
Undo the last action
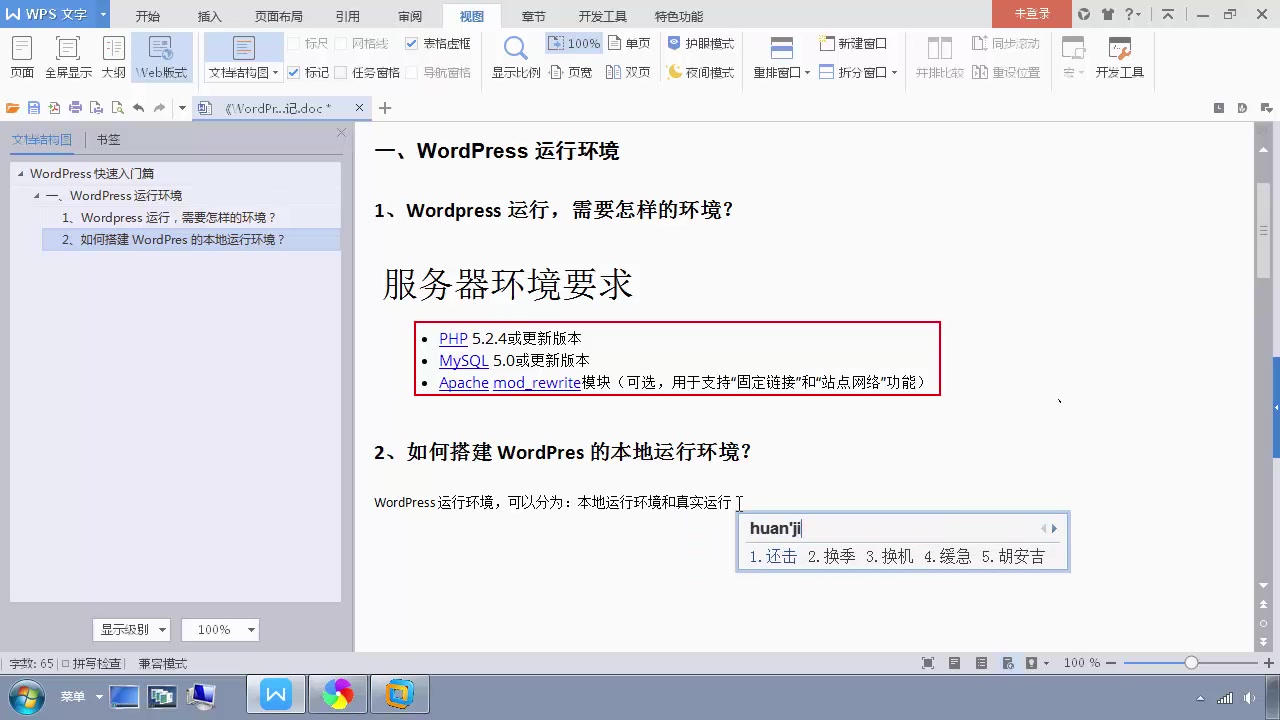pyautogui.click(x=138, y=108)
